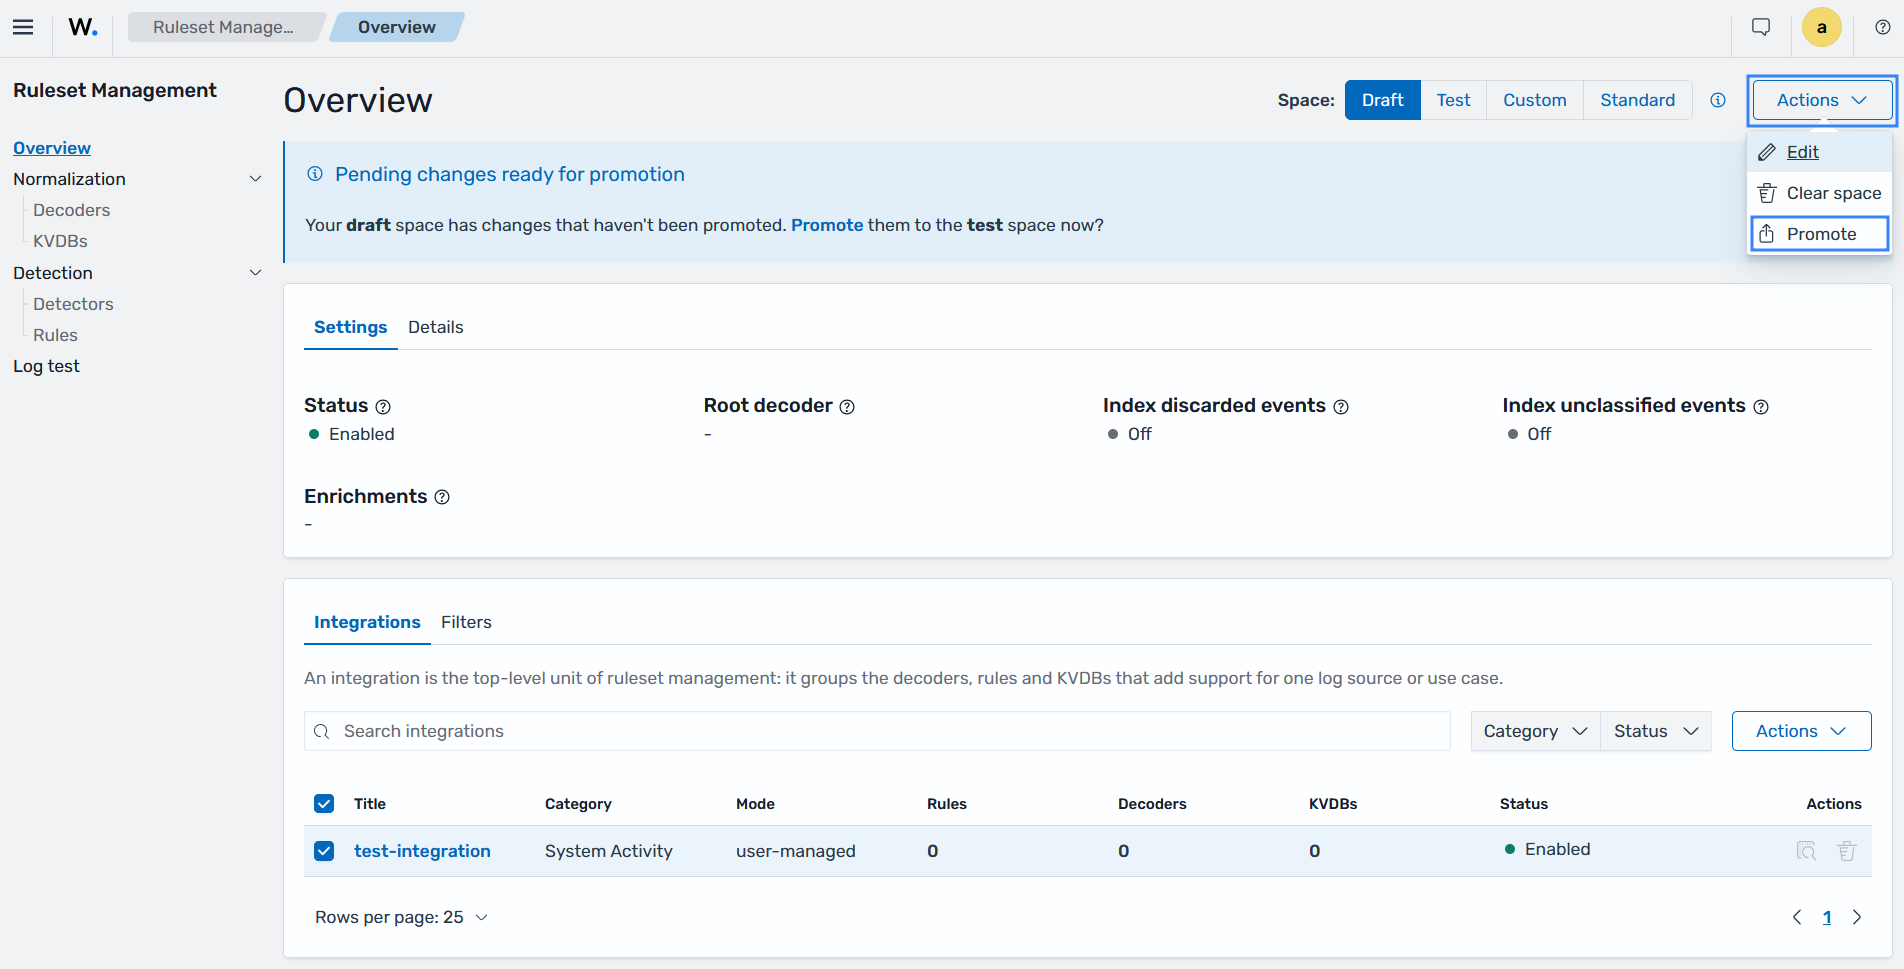The width and height of the screenshot is (1904, 969).
Task: Switch to the Custom space
Action: (x=1535, y=100)
